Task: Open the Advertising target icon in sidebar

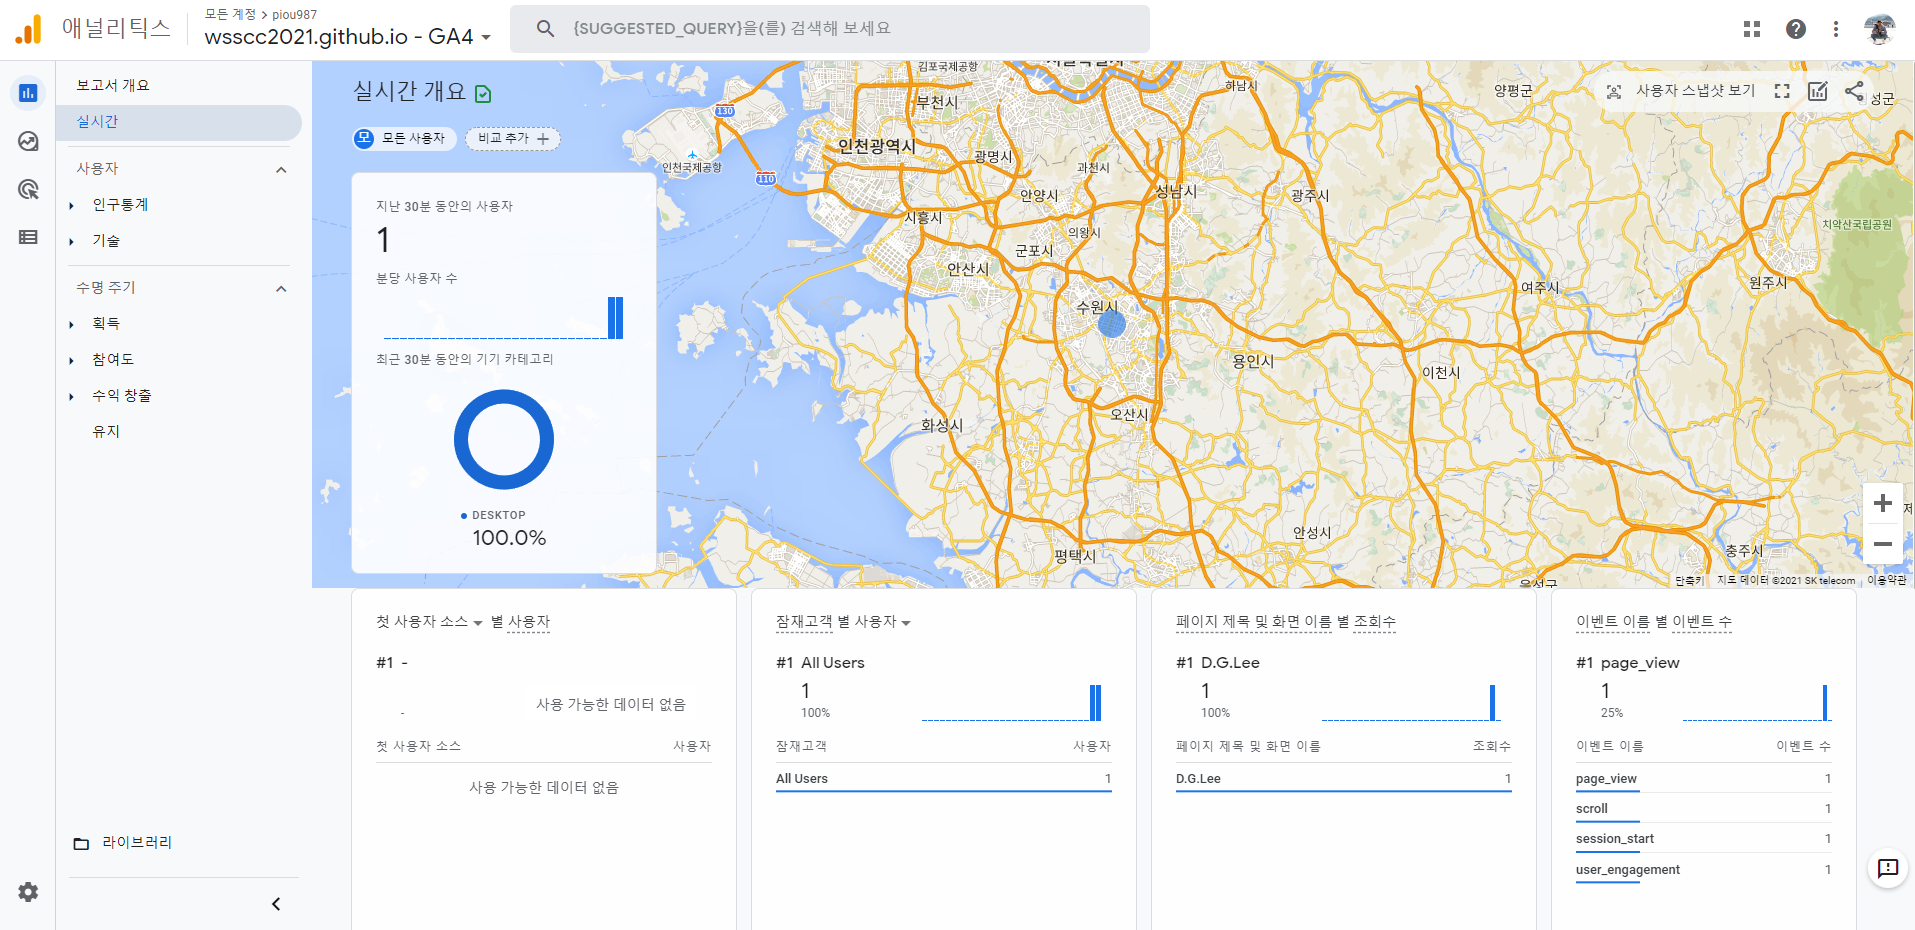Action: click(27, 189)
